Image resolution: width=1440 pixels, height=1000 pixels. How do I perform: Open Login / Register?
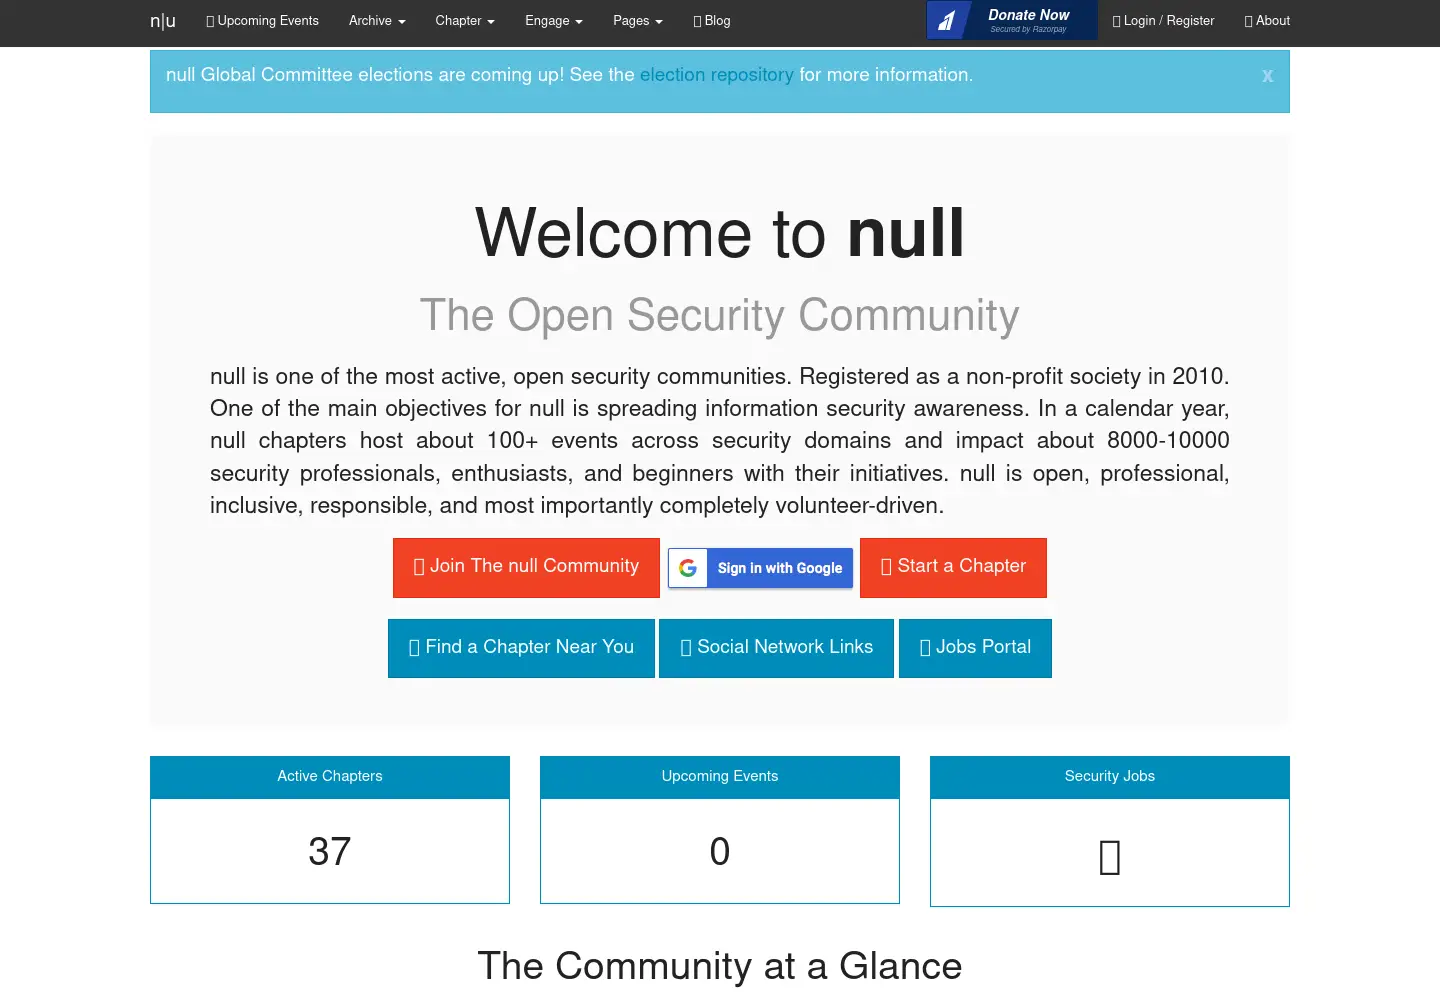(1163, 21)
